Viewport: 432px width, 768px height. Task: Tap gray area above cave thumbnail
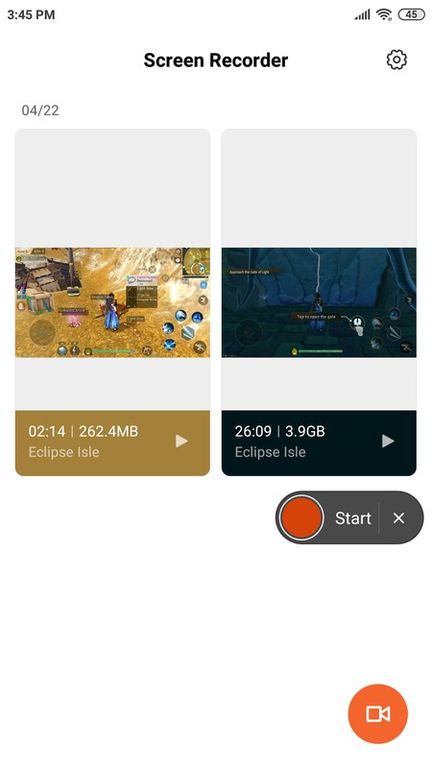[x=319, y=188]
